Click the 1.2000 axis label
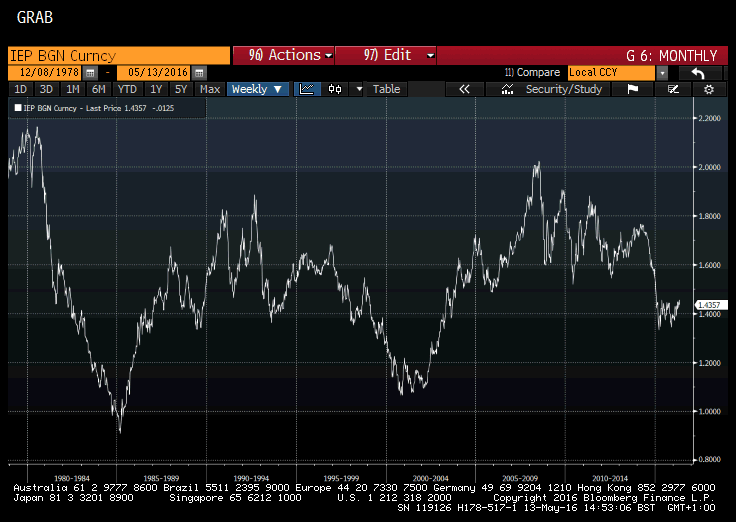The width and height of the screenshot is (736, 522). pos(709,363)
